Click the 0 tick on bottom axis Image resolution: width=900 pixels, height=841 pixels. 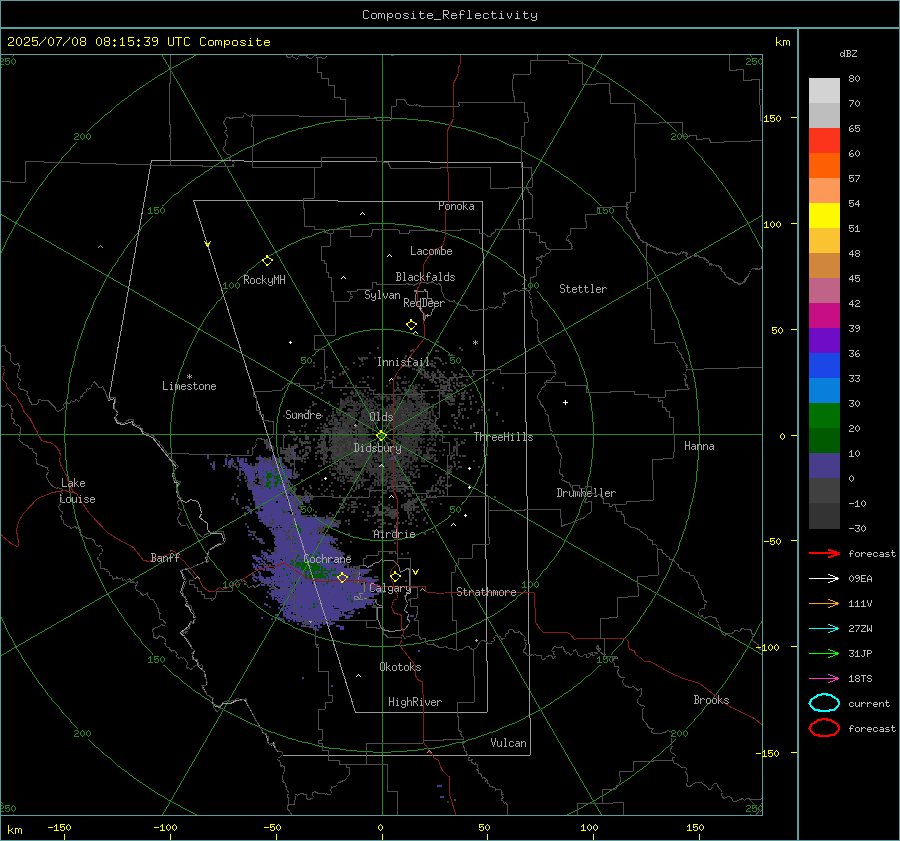point(380,827)
